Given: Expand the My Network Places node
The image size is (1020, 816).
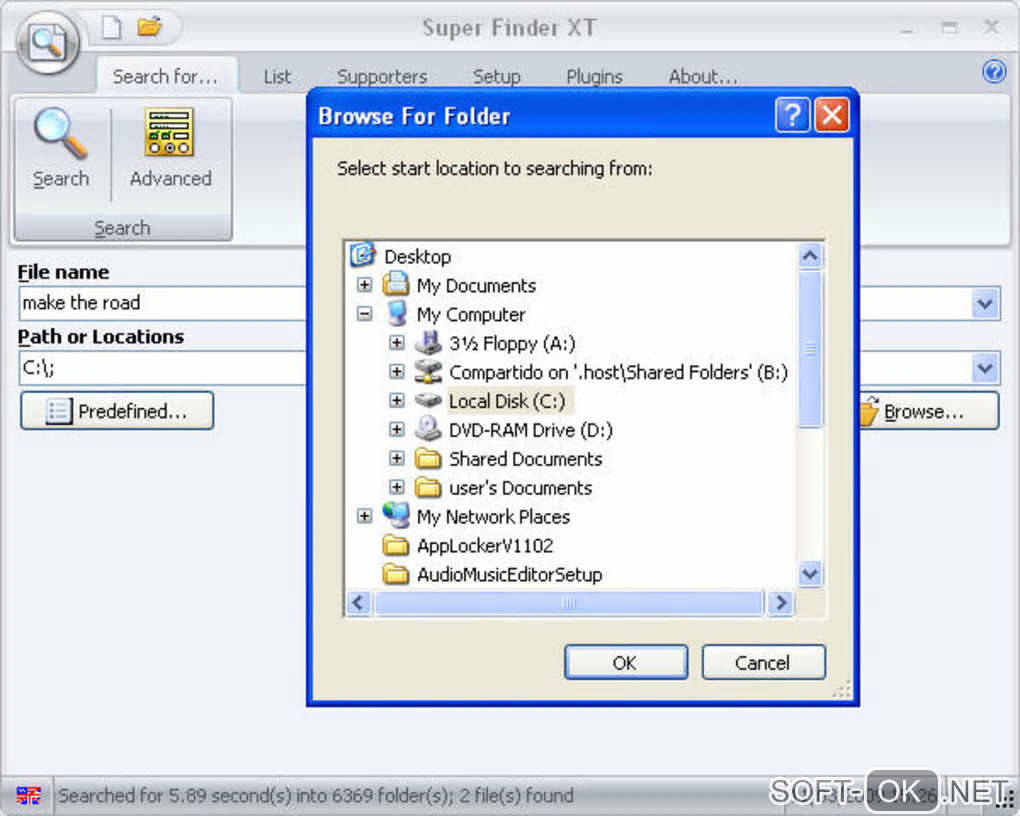Looking at the screenshot, I should pos(364,516).
